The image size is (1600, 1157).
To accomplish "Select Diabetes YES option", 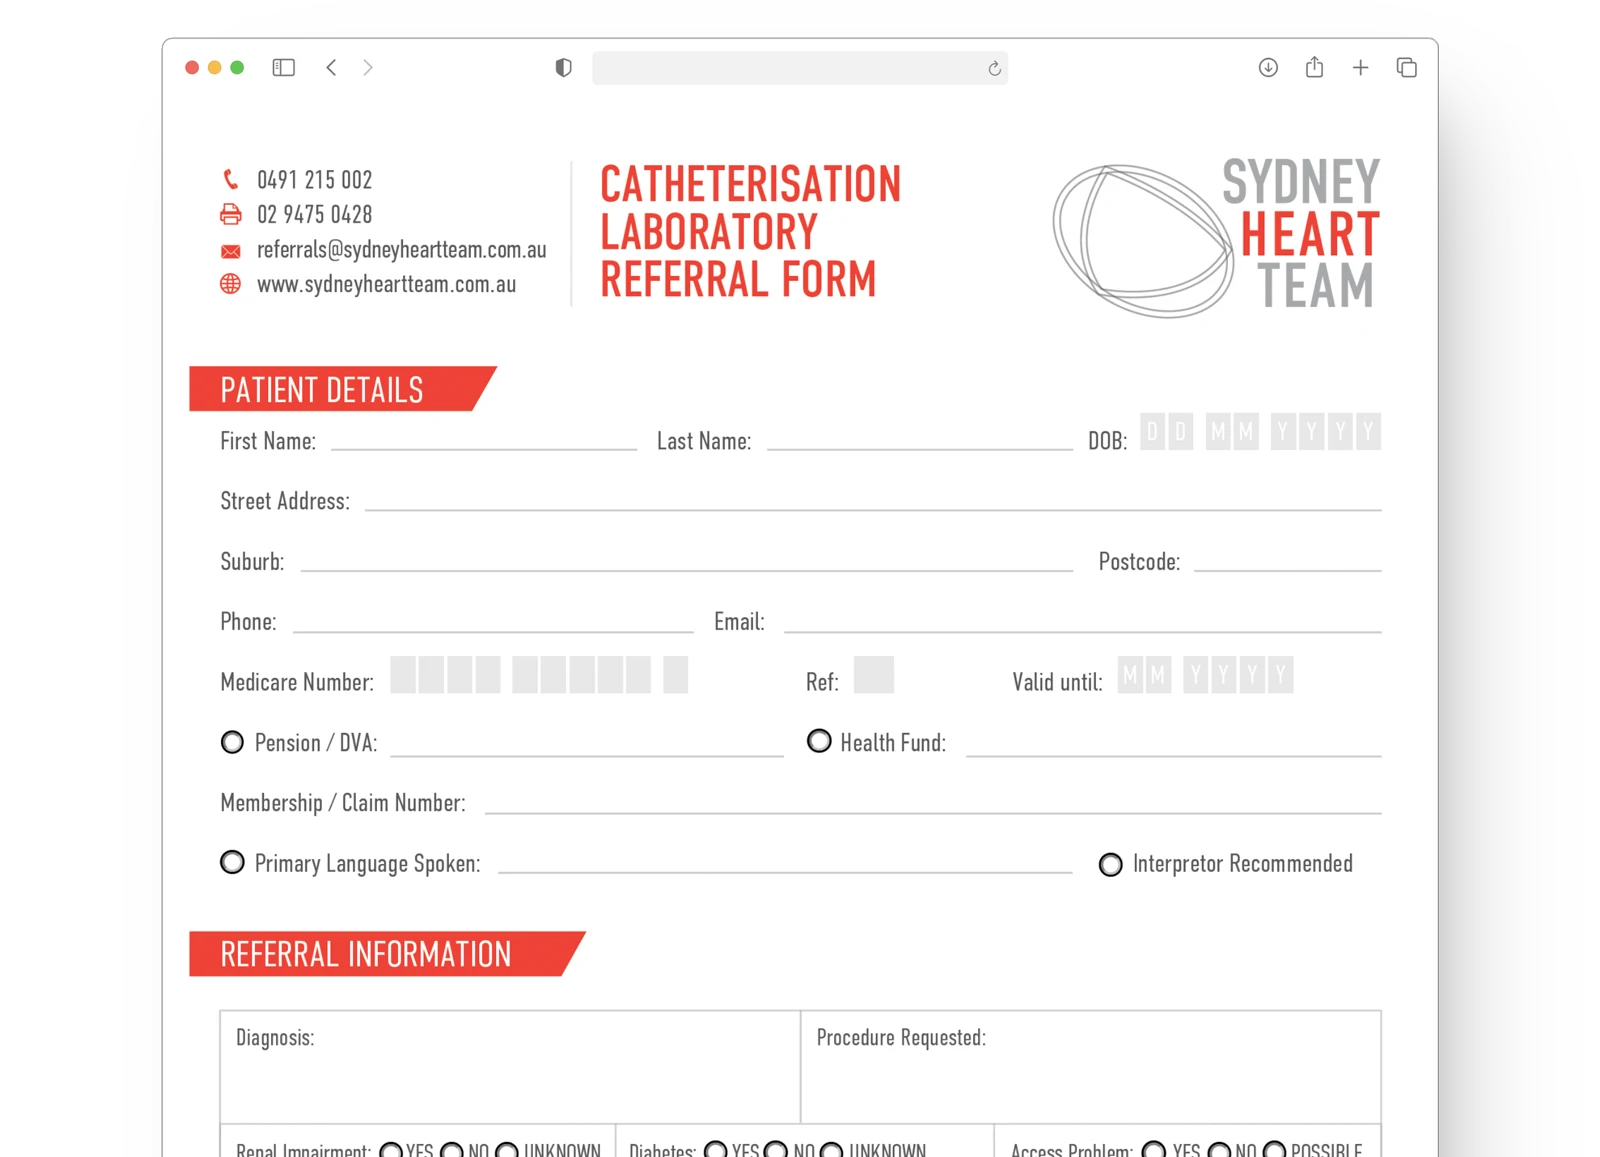I will tap(716, 1150).
